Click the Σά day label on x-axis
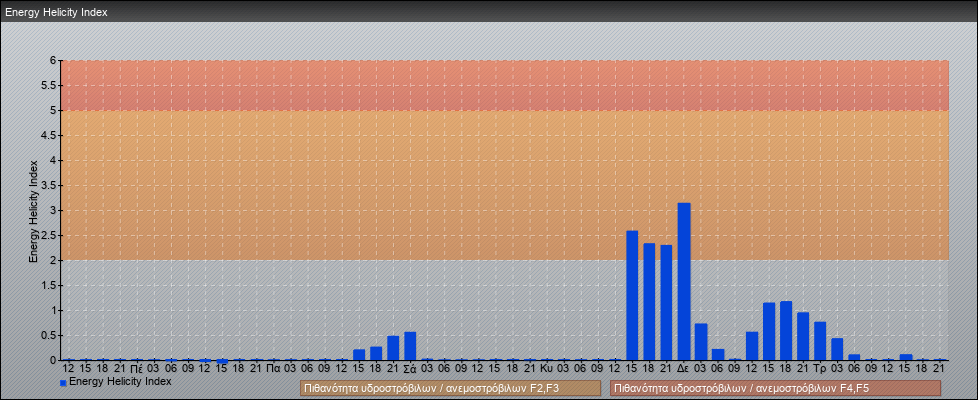 (x=410, y=369)
